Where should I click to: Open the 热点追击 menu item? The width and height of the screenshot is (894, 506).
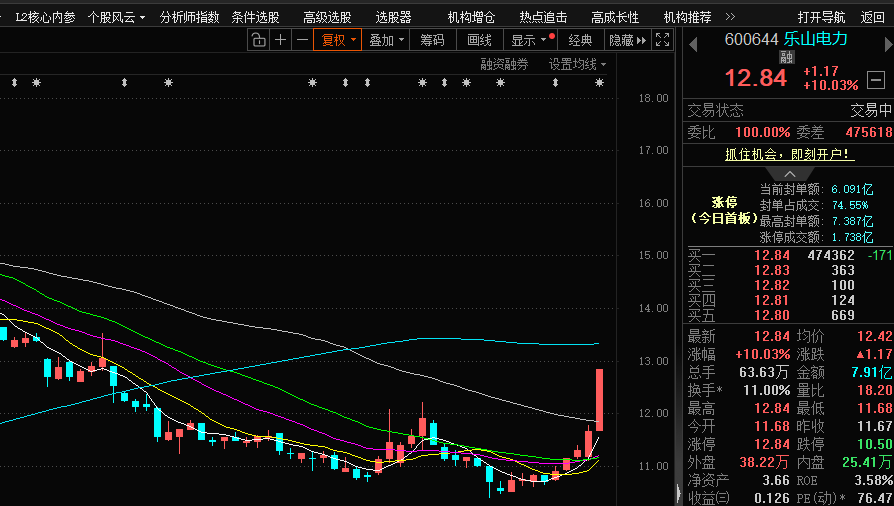pyautogui.click(x=543, y=17)
